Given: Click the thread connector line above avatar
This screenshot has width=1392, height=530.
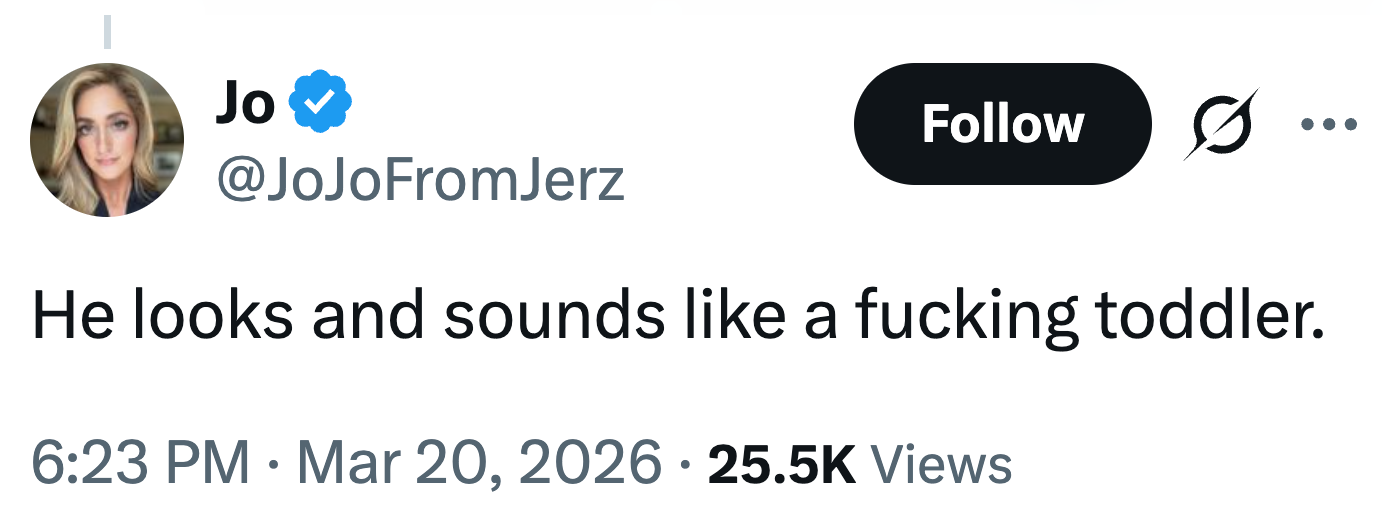Looking at the screenshot, I should (x=107, y=33).
